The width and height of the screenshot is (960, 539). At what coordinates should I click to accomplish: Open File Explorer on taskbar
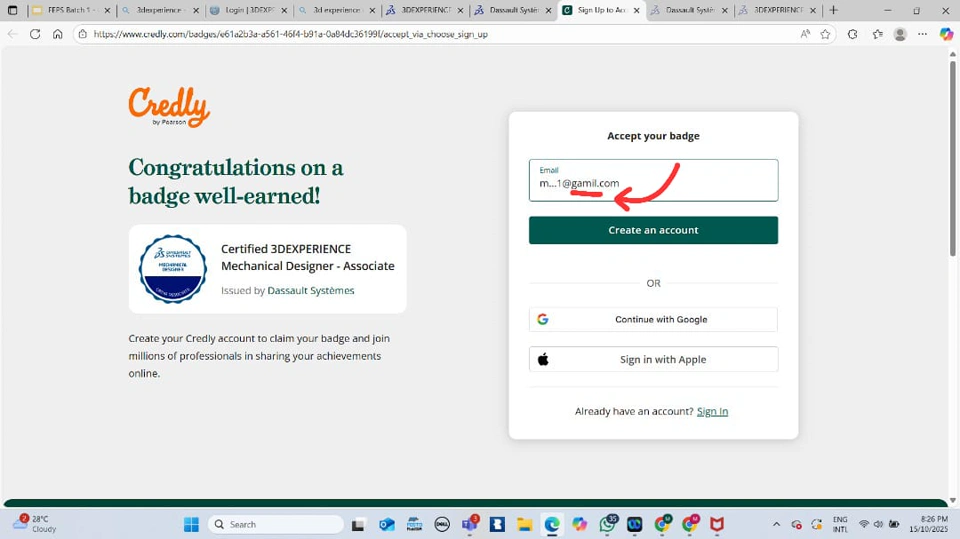524,524
